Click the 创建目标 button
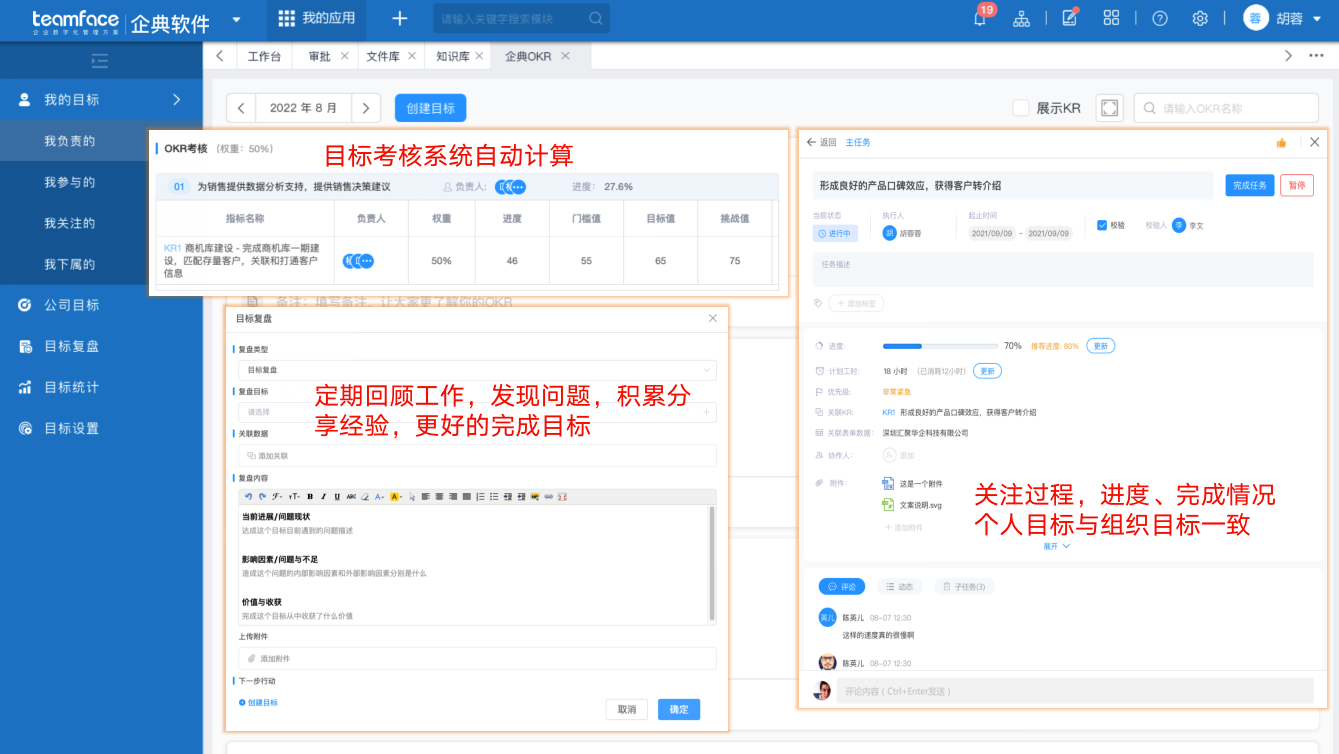This screenshot has width=1339, height=754. pyautogui.click(x=430, y=107)
